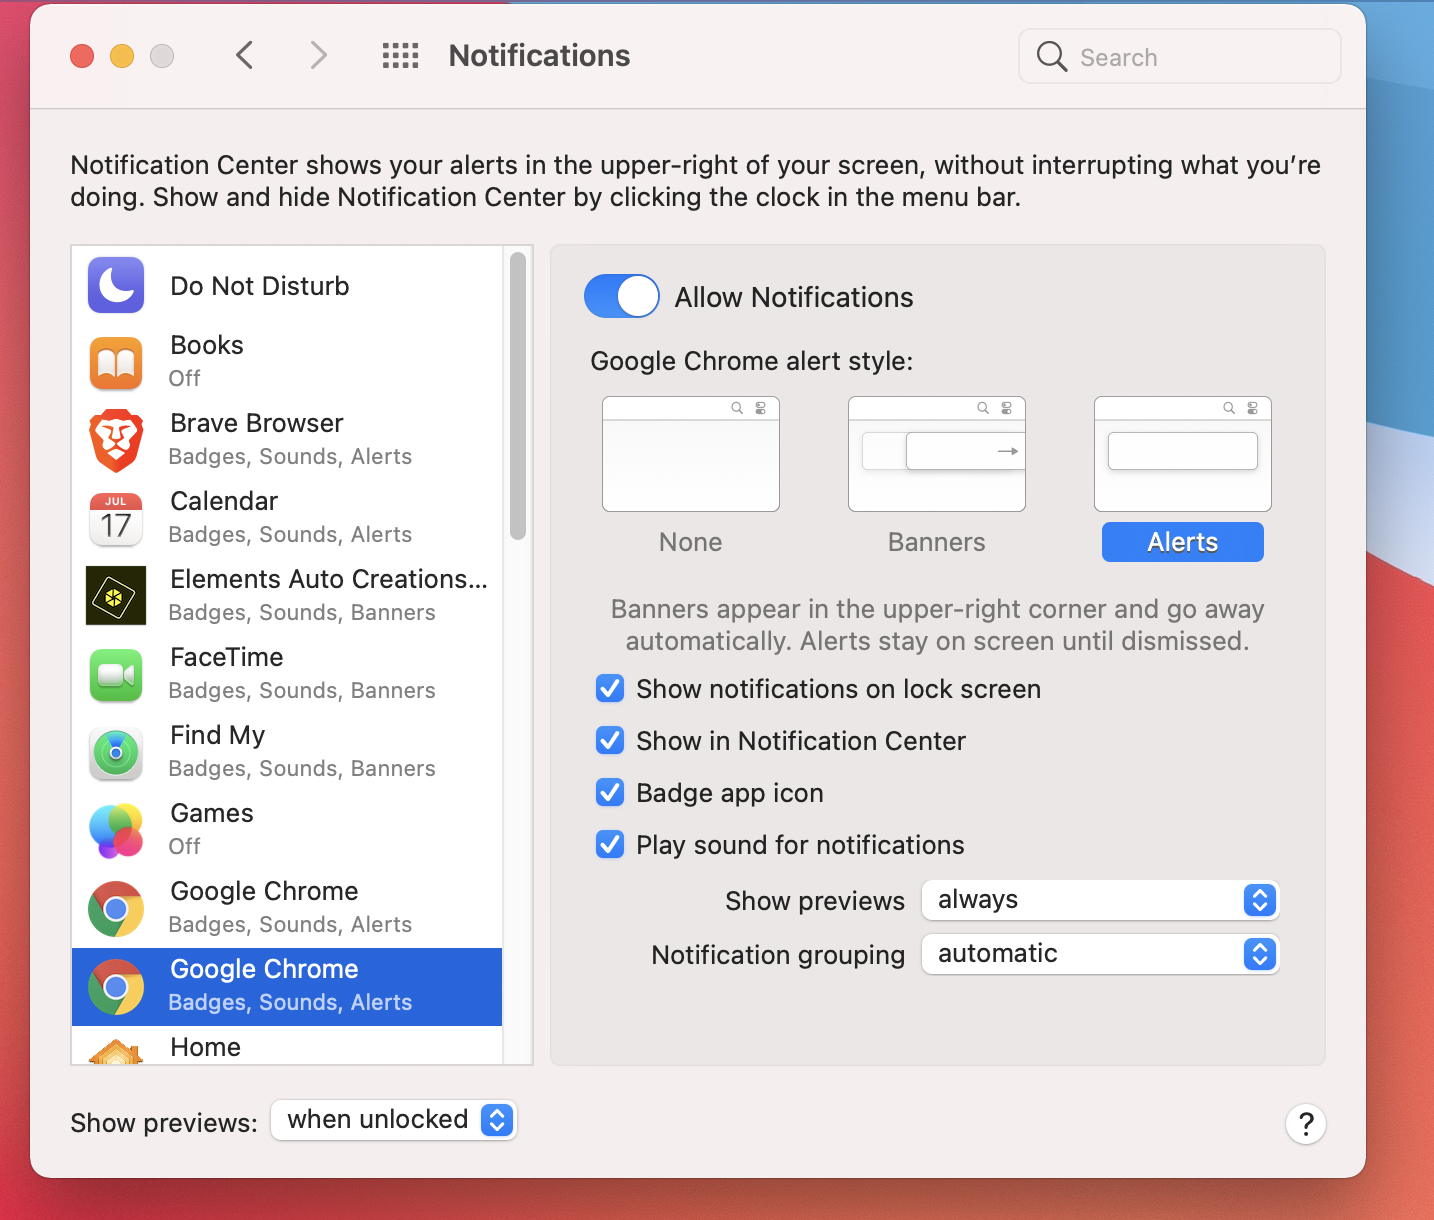Click the Do Not Disturb moon icon
Viewport: 1434px width, 1220px height.
[x=116, y=286]
